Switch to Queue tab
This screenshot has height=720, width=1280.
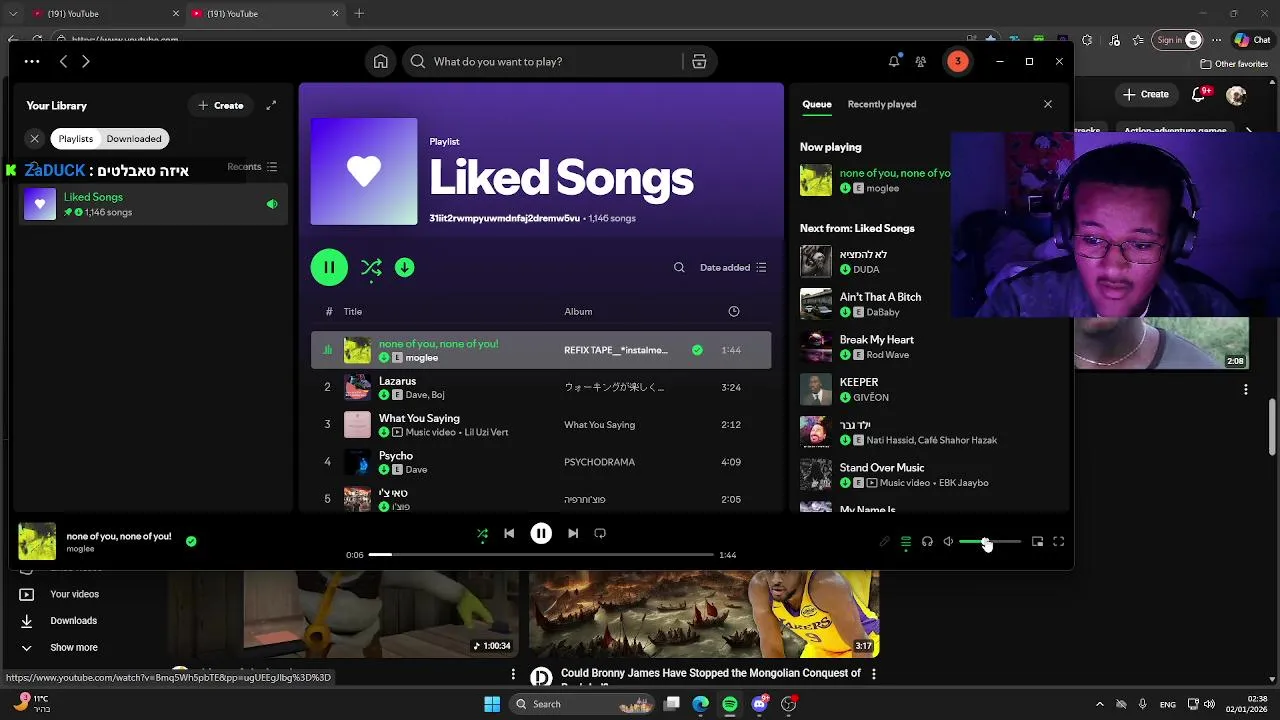point(817,104)
